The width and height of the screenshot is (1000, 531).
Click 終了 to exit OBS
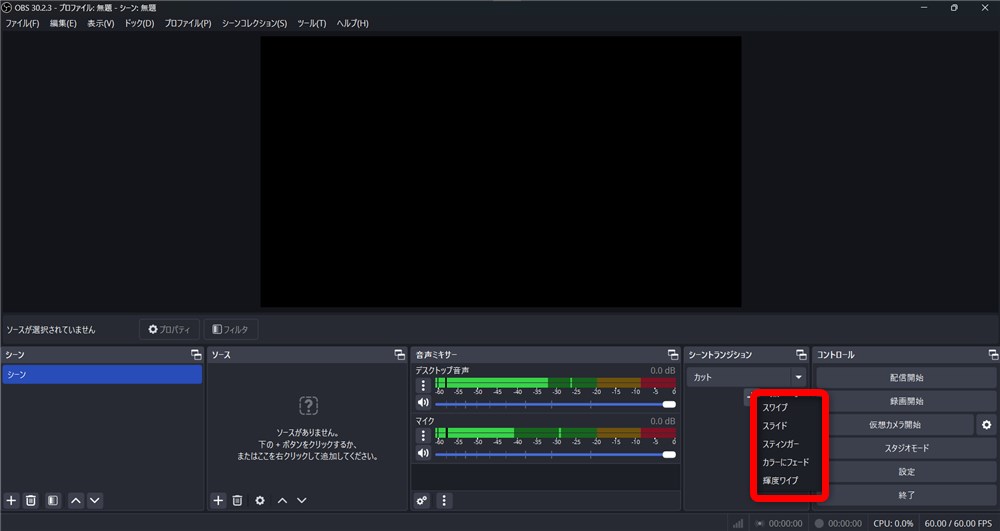click(x=906, y=495)
